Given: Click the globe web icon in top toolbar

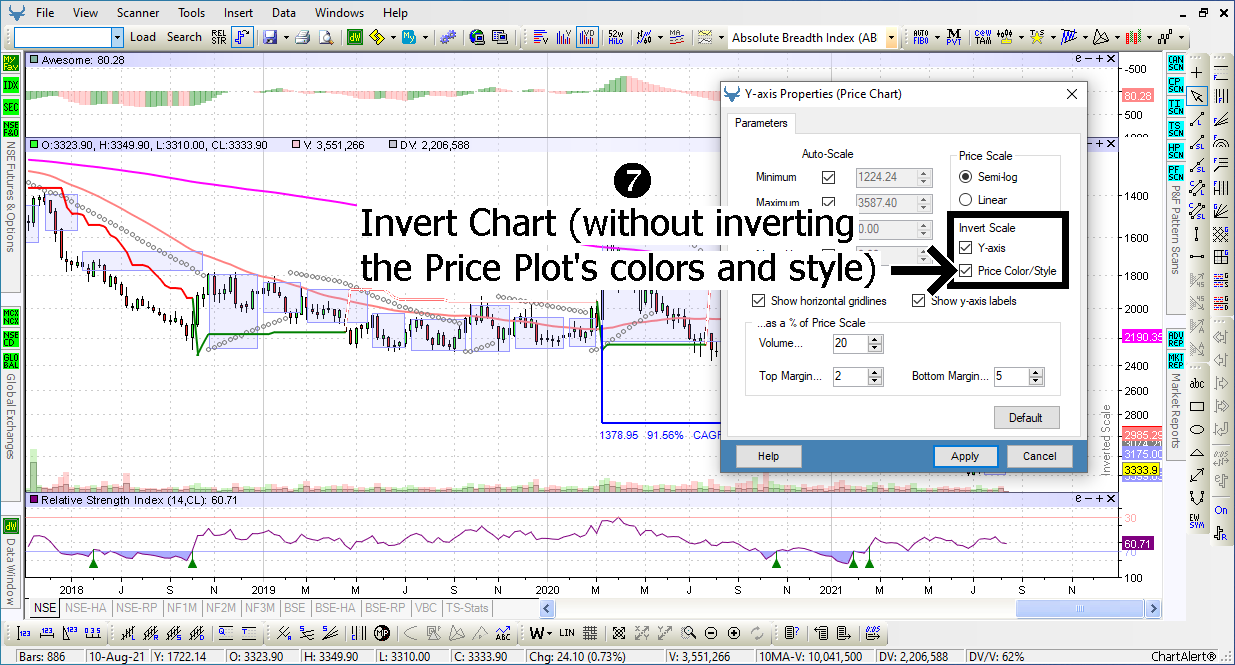Looking at the screenshot, I should click(475, 37).
